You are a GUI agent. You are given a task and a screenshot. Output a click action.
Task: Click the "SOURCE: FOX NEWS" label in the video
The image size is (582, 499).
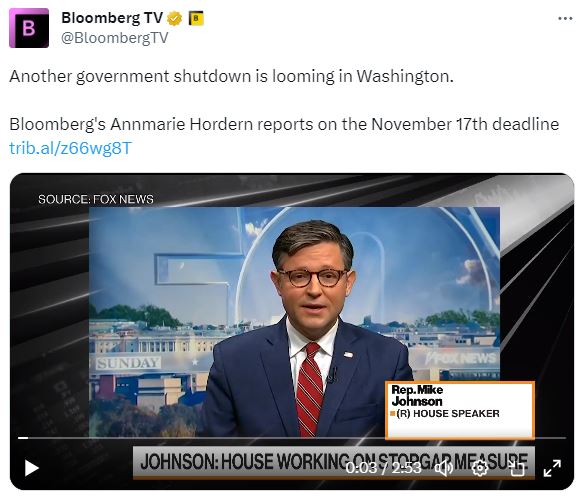96,199
